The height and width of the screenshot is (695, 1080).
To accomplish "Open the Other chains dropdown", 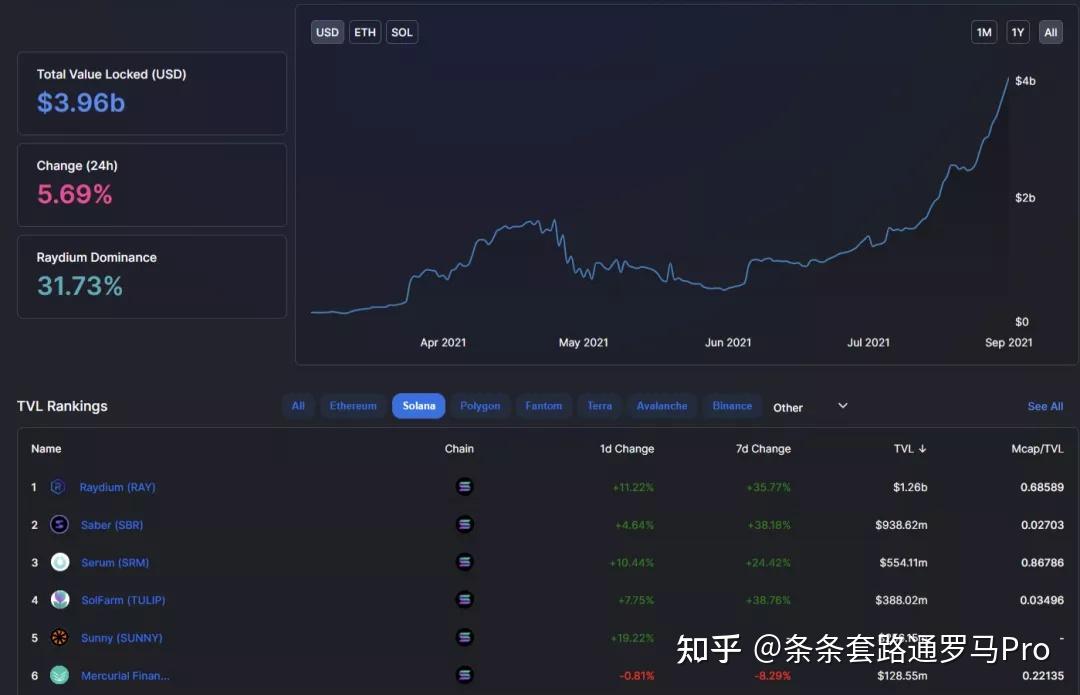I will point(810,407).
